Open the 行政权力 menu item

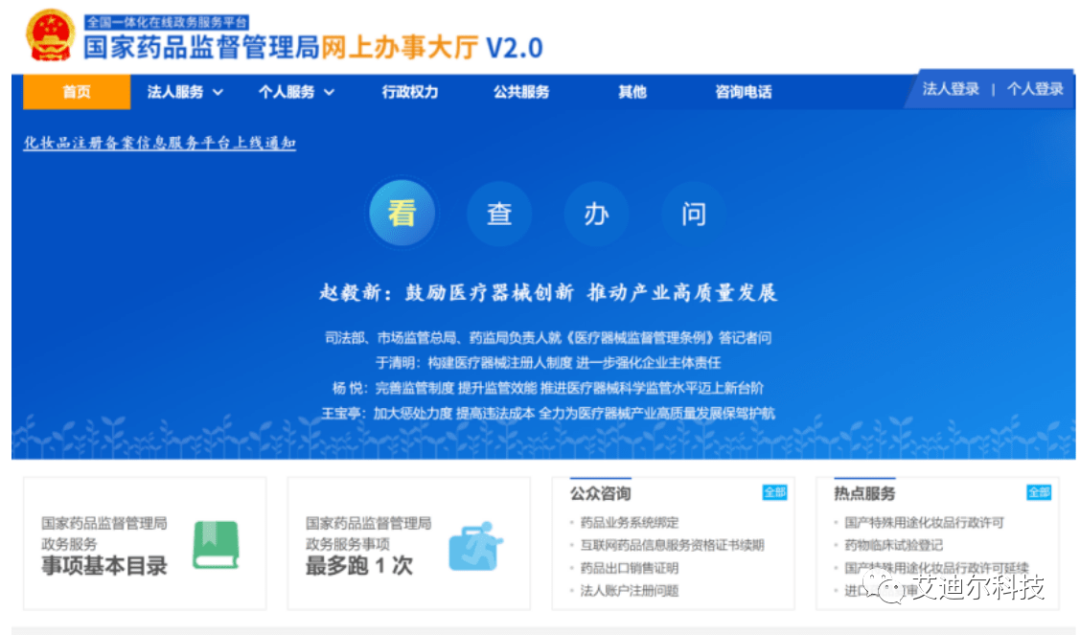(409, 91)
